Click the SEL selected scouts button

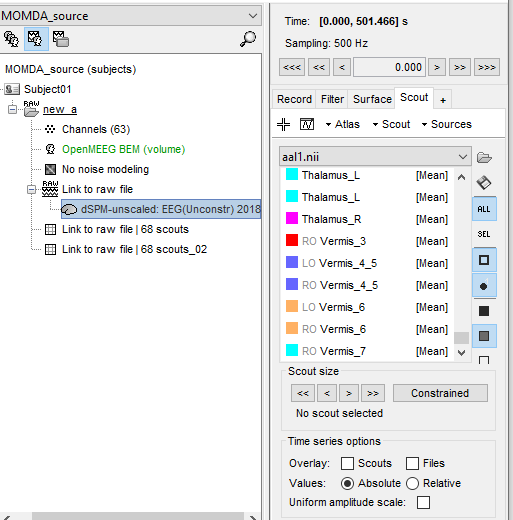pos(484,234)
